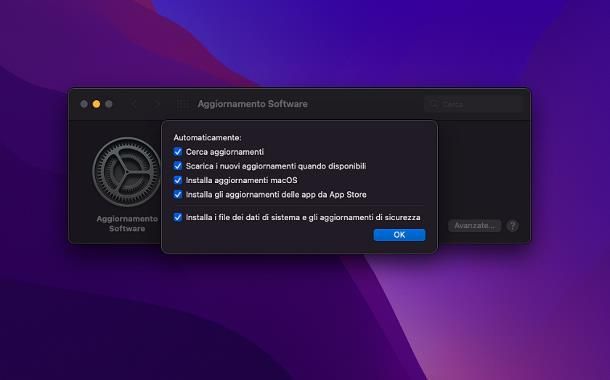610x380 pixels.
Task: Click the Automaticamente: heading text
Action: (x=207, y=138)
